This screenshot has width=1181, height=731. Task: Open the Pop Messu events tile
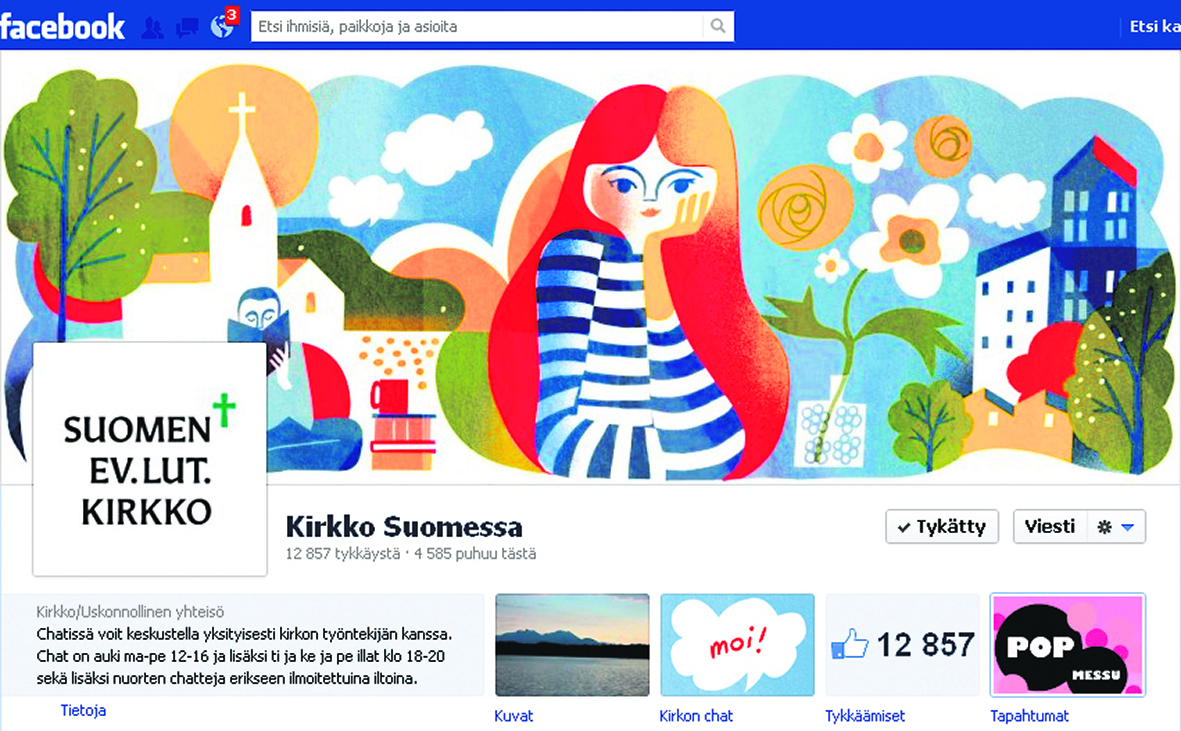point(1067,645)
